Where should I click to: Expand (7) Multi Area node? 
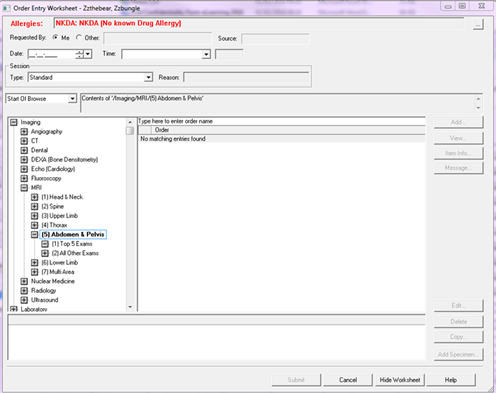pos(34,272)
